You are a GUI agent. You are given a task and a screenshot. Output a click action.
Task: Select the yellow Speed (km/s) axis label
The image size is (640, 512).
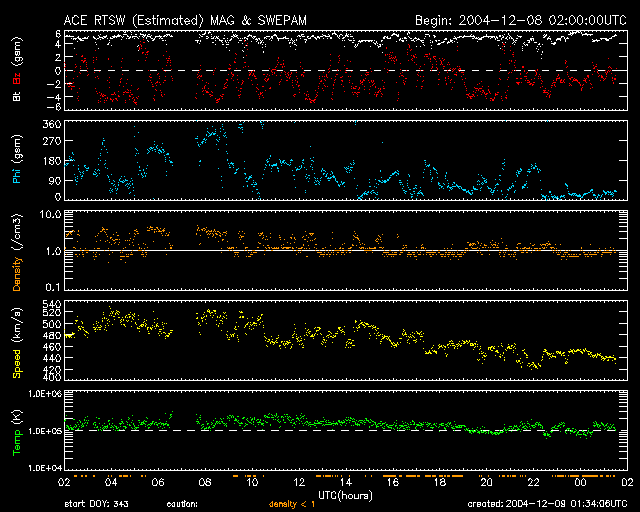[16, 344]
